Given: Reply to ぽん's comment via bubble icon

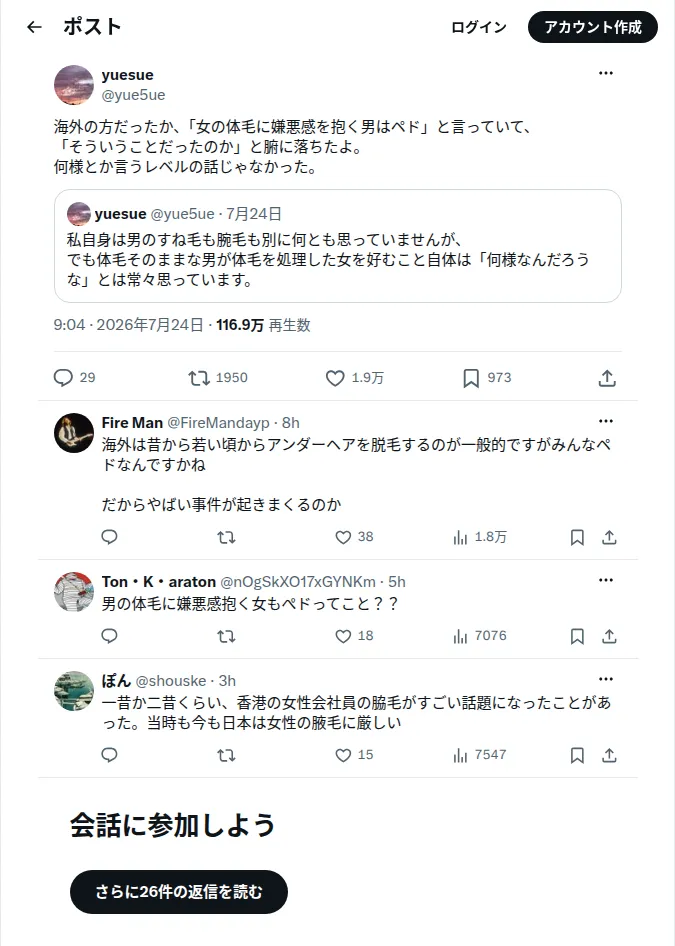Looking at the screenshot, I should point(109,755).
